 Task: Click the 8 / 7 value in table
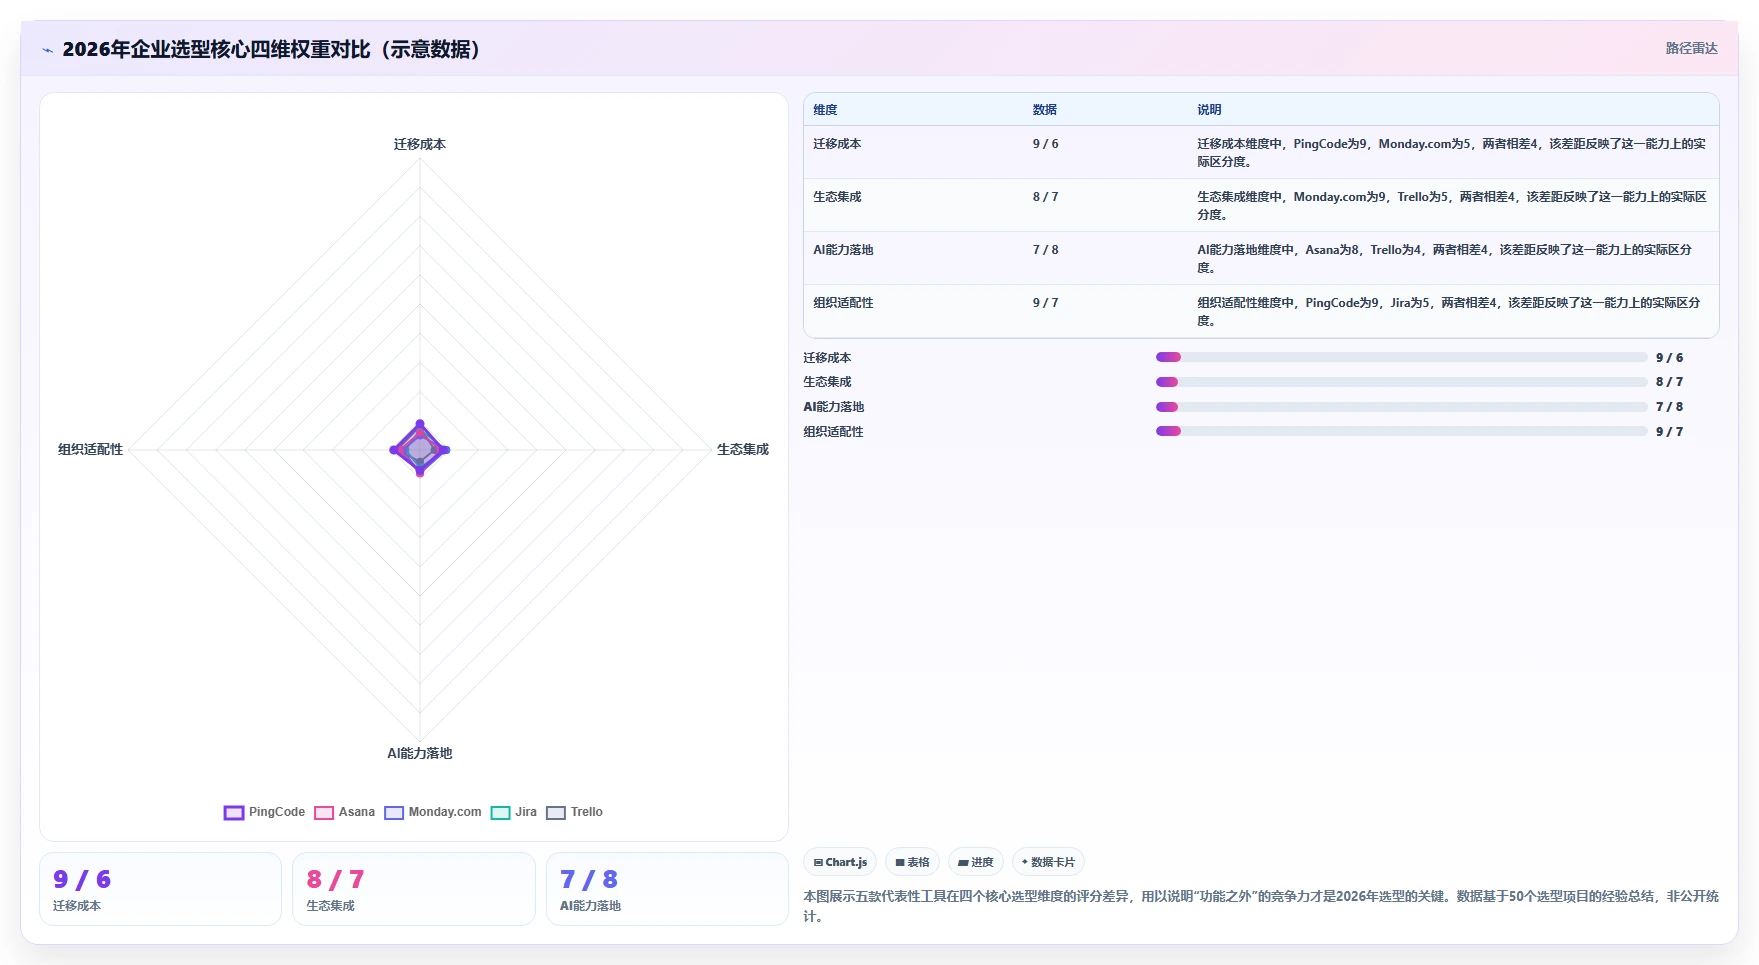[x=1045, y=197]
